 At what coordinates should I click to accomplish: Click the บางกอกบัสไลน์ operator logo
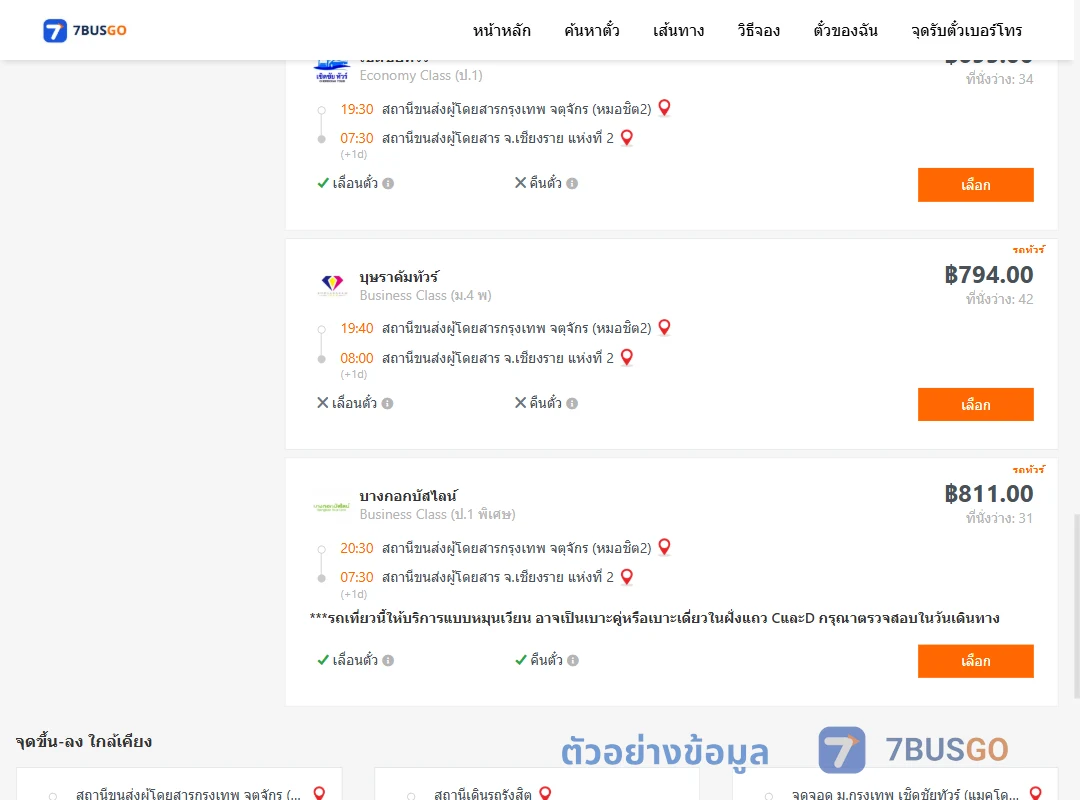(331, 506)
